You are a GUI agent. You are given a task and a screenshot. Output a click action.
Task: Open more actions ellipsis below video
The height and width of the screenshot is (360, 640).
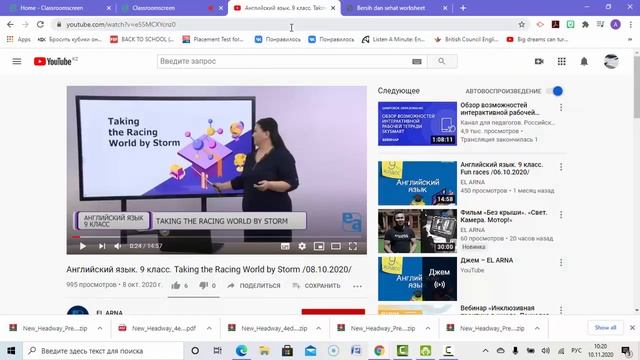pyautogui.click(x=358, y=286)
